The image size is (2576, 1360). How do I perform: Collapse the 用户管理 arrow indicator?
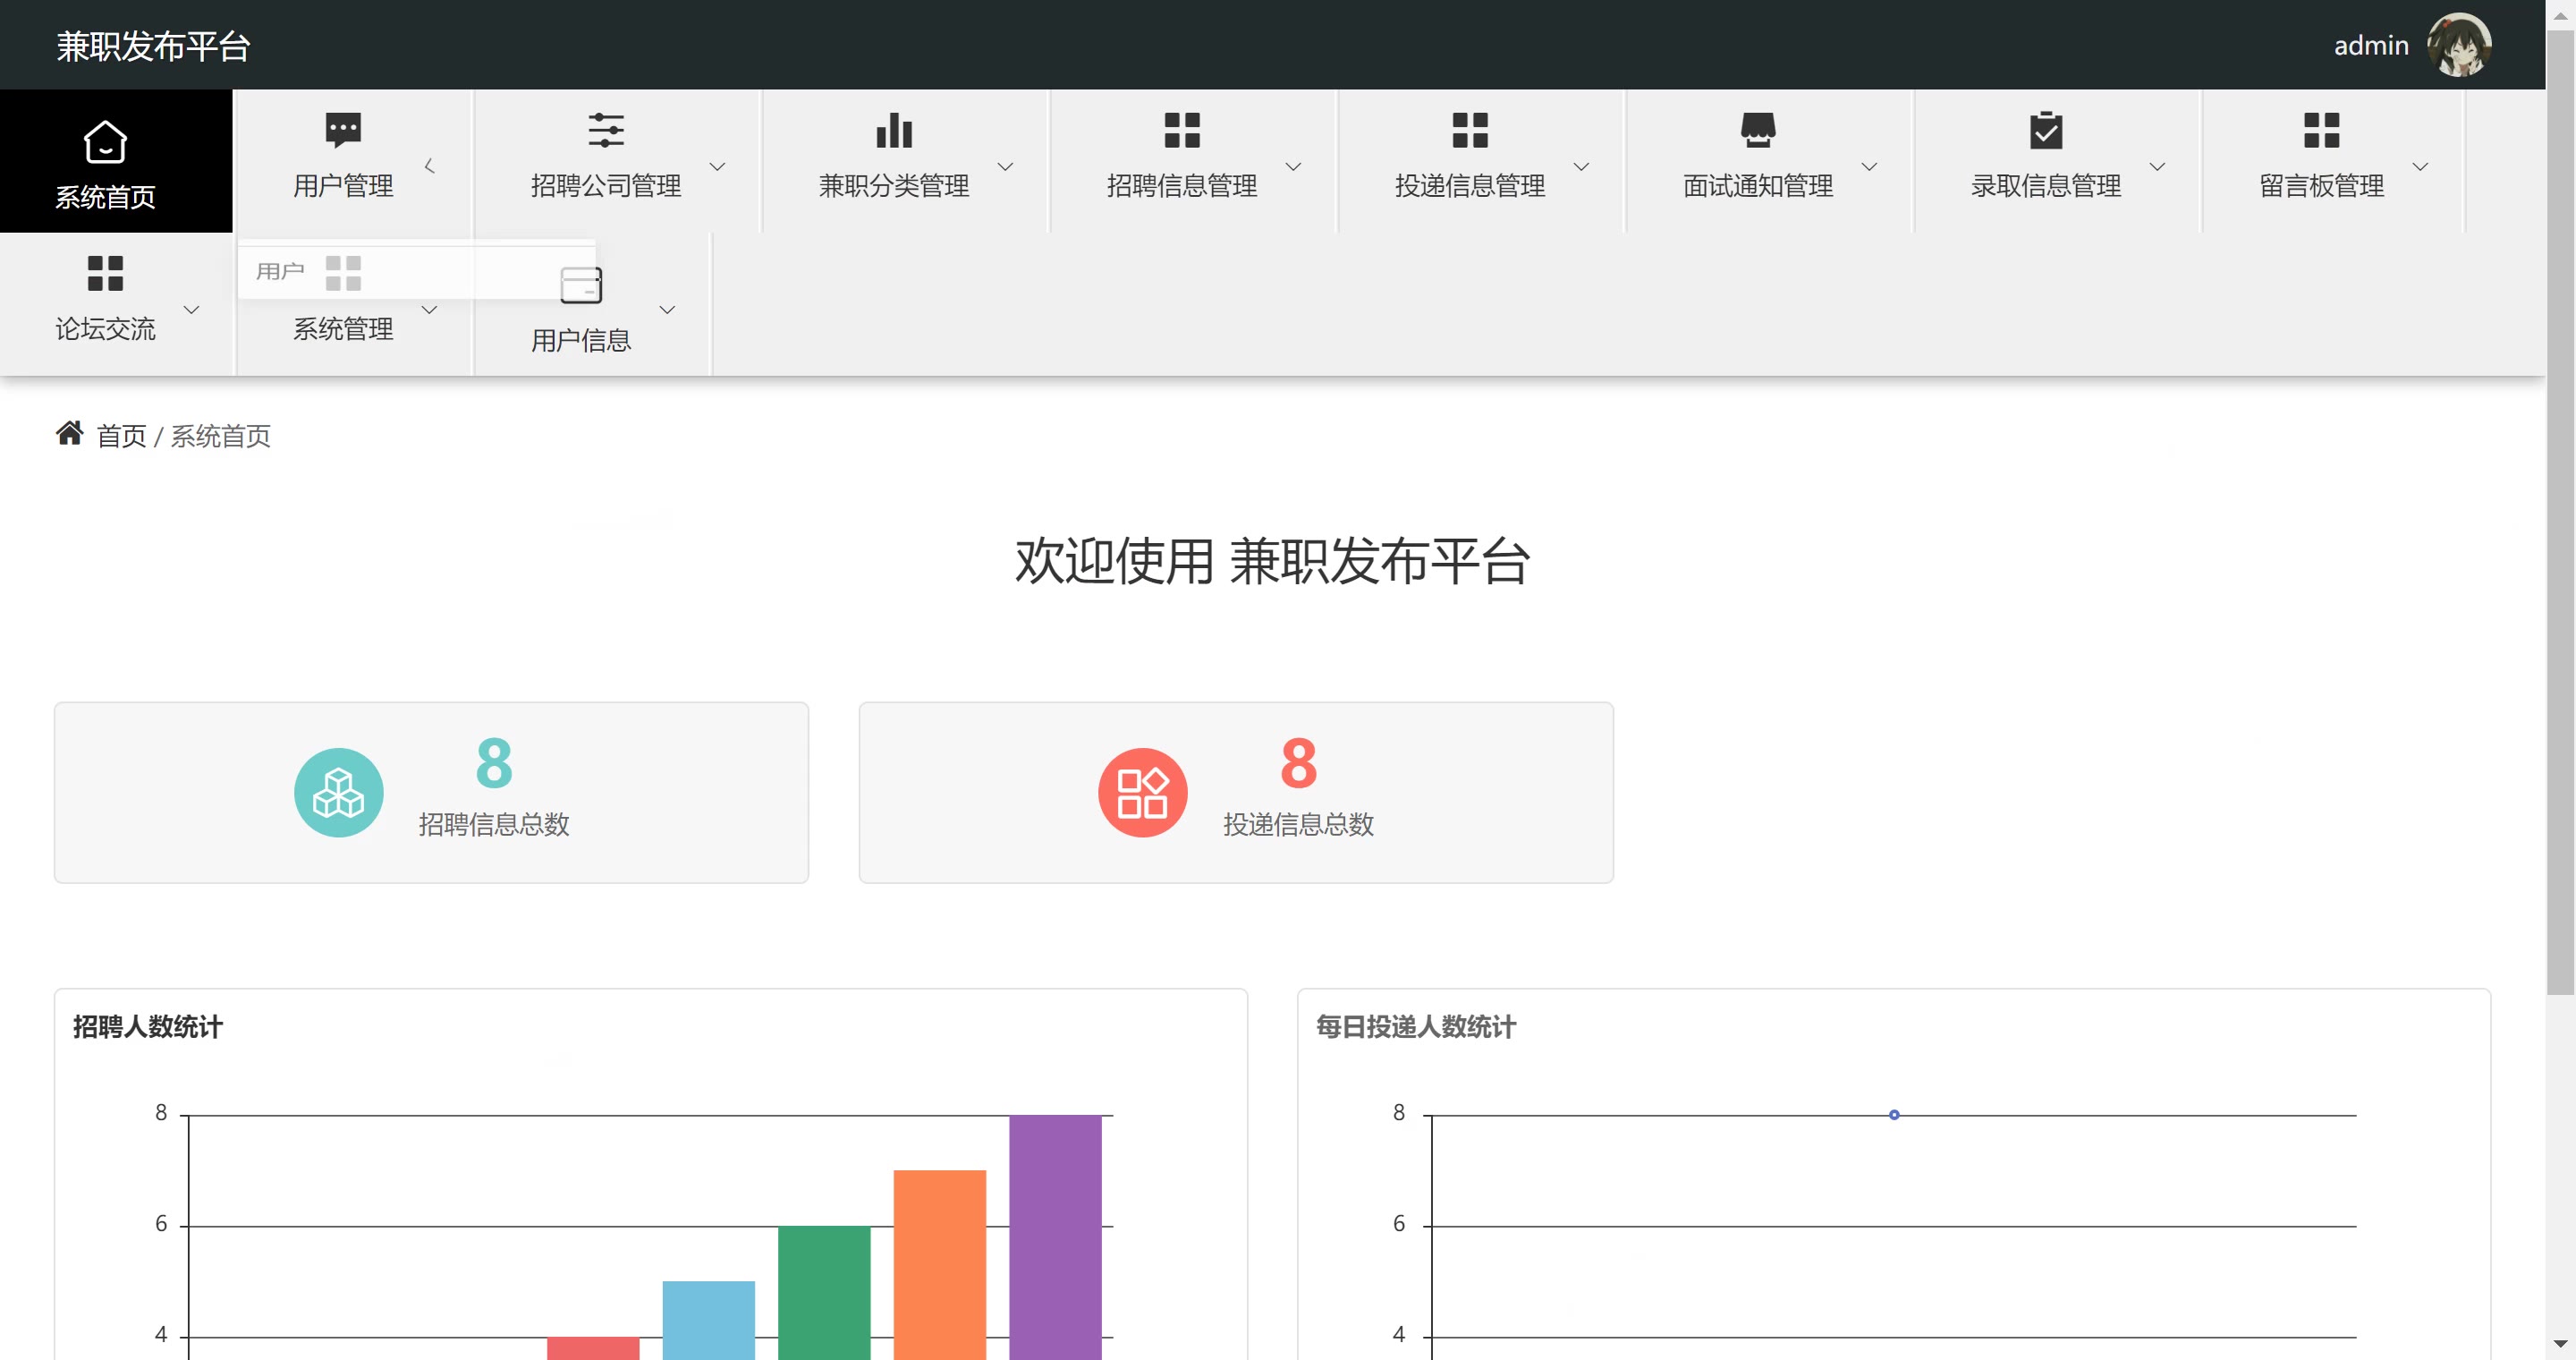tap(430, 166)
